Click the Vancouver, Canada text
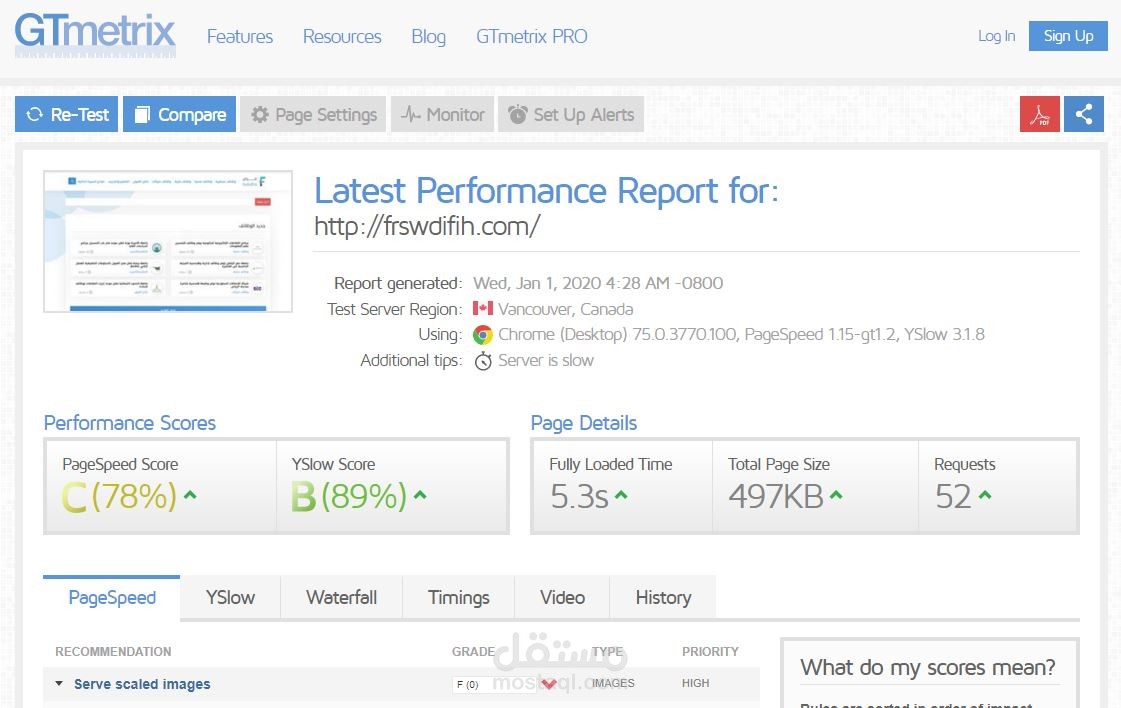 [x=566, y=309]
